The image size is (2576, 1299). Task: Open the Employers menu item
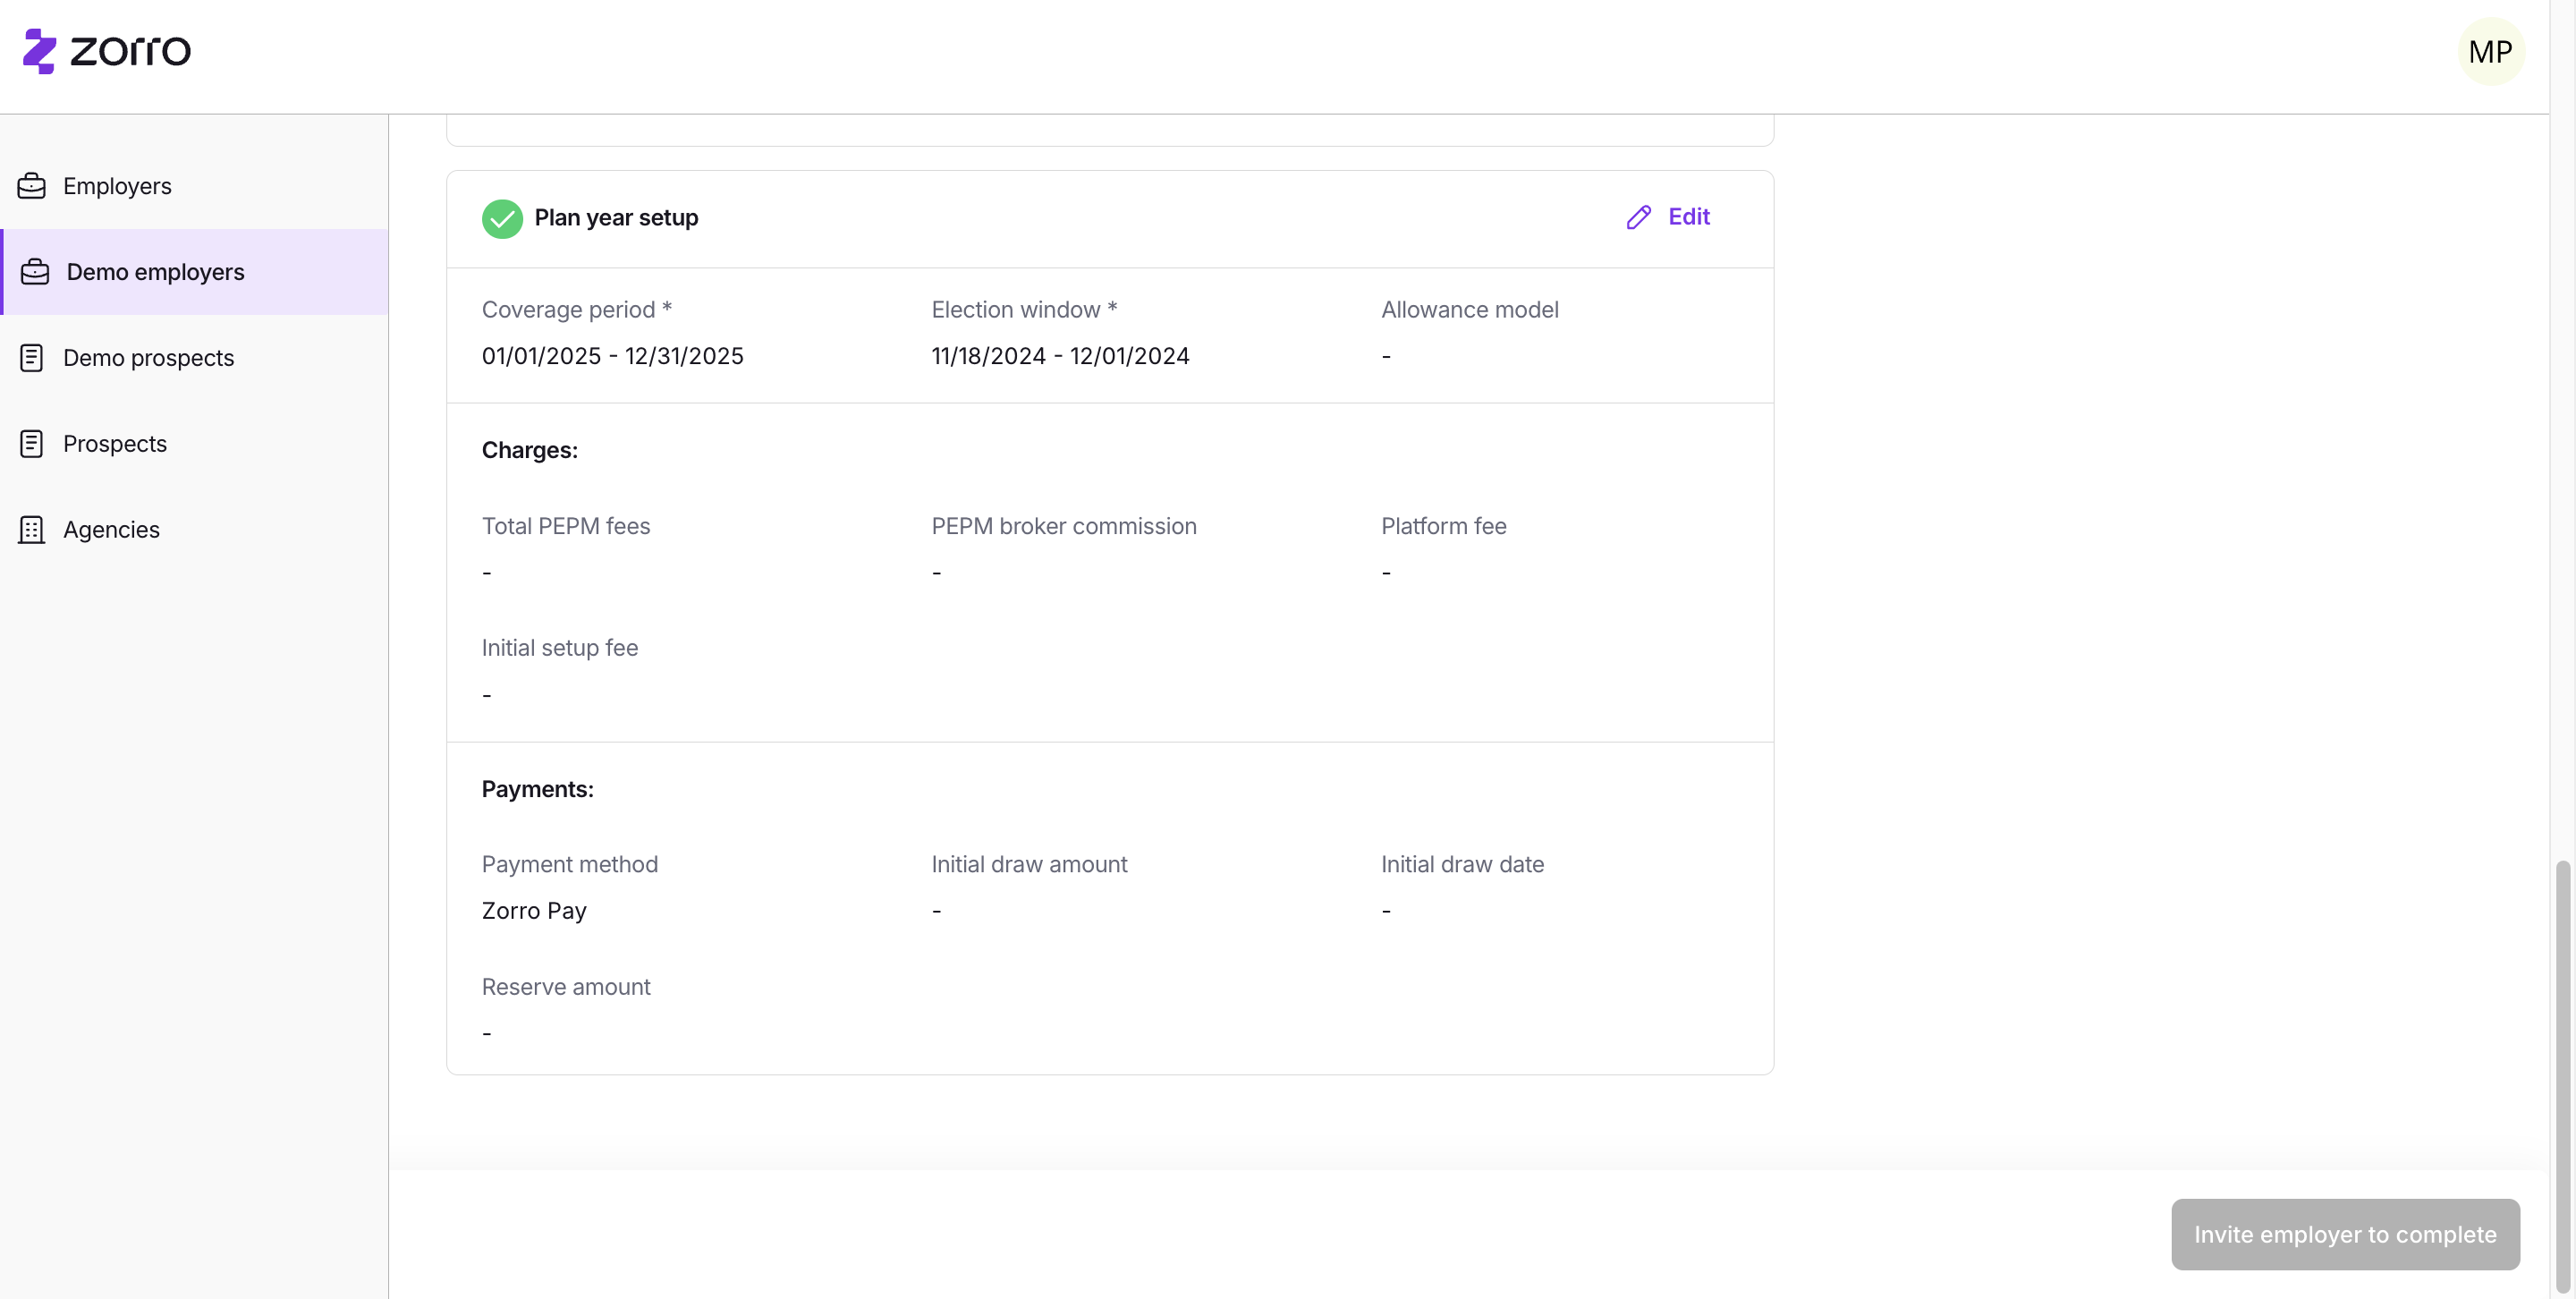coord(194,186)
